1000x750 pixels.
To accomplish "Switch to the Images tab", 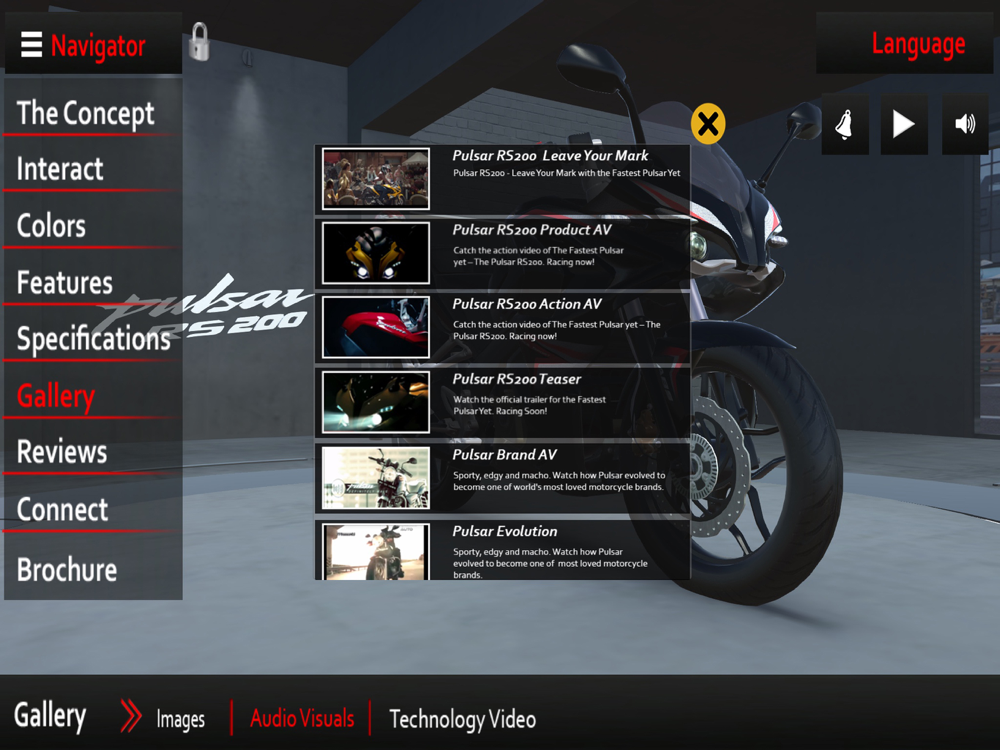I will coord(180,719).
